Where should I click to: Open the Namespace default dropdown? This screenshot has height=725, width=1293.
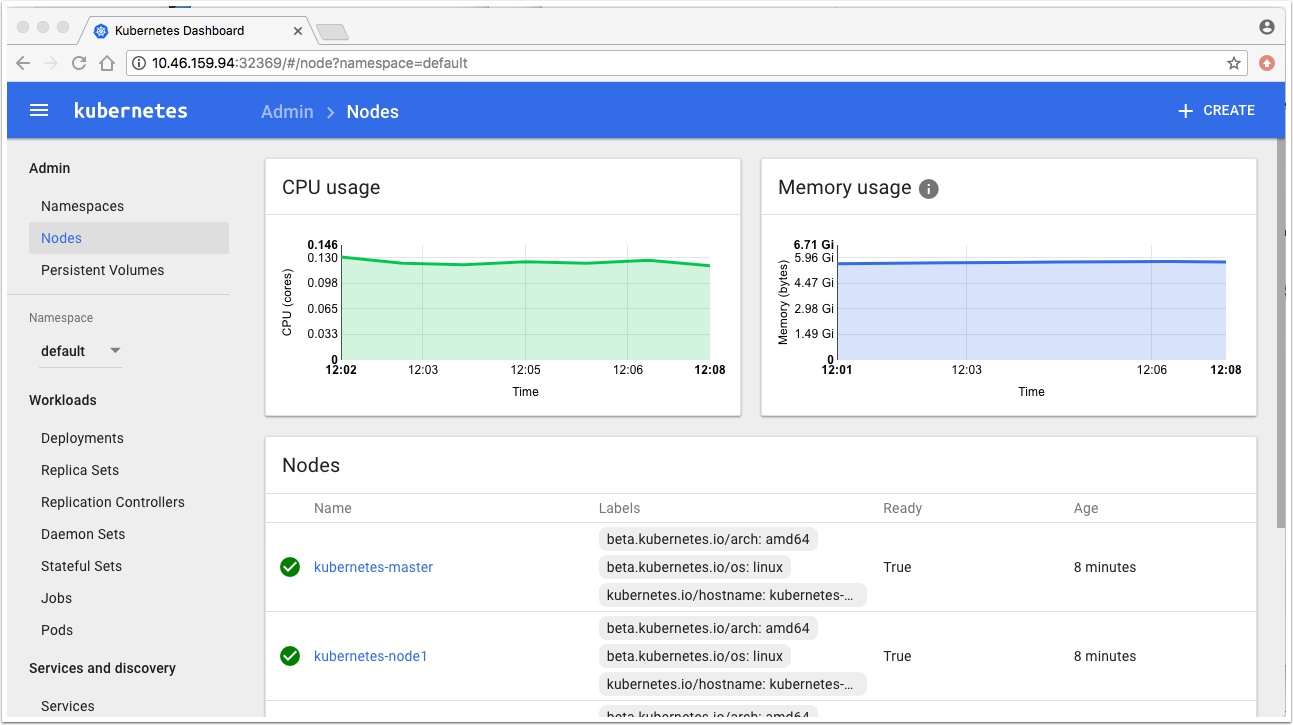pos(81,351)
